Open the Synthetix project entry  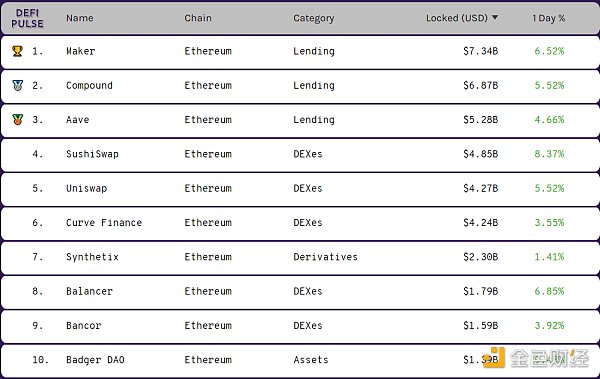click(x=92, y=257)
